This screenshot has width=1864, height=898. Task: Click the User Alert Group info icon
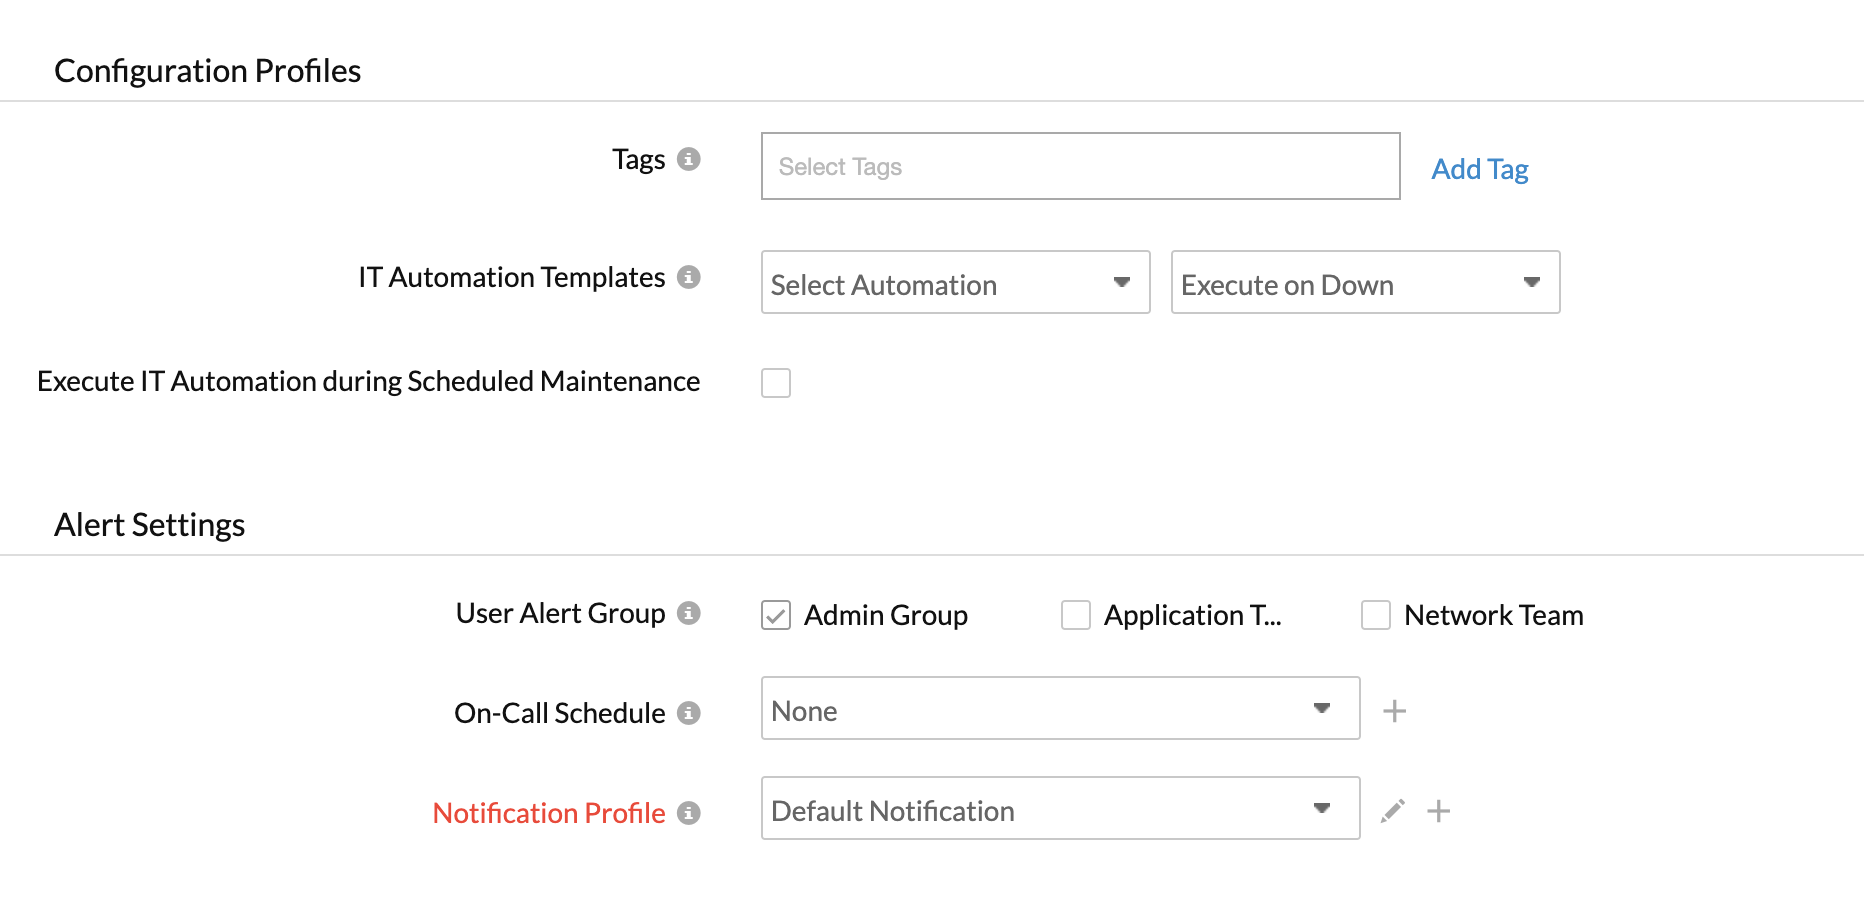(x=688, y=613)
